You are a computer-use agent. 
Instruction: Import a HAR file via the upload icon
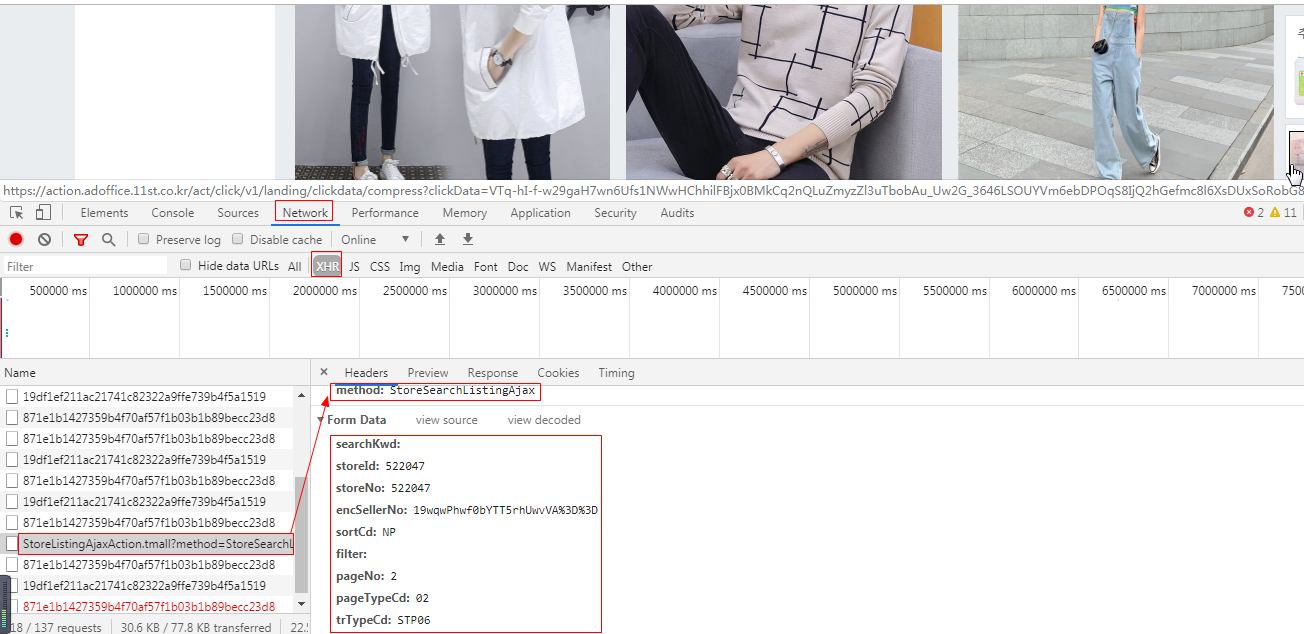pos(440,239)
